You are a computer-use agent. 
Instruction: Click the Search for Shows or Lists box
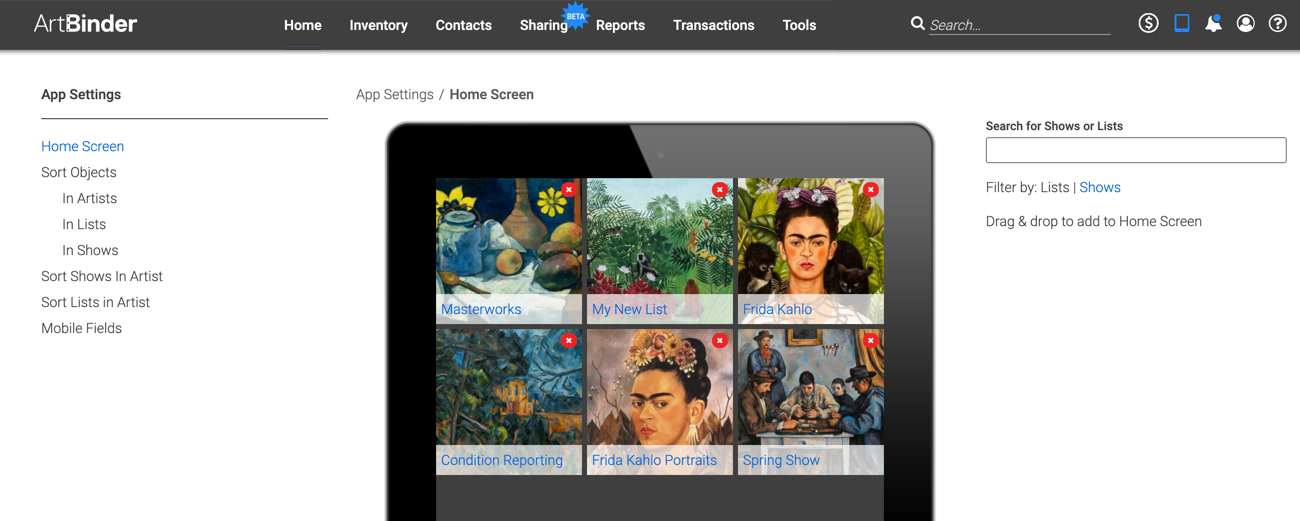coord(1136,150)
